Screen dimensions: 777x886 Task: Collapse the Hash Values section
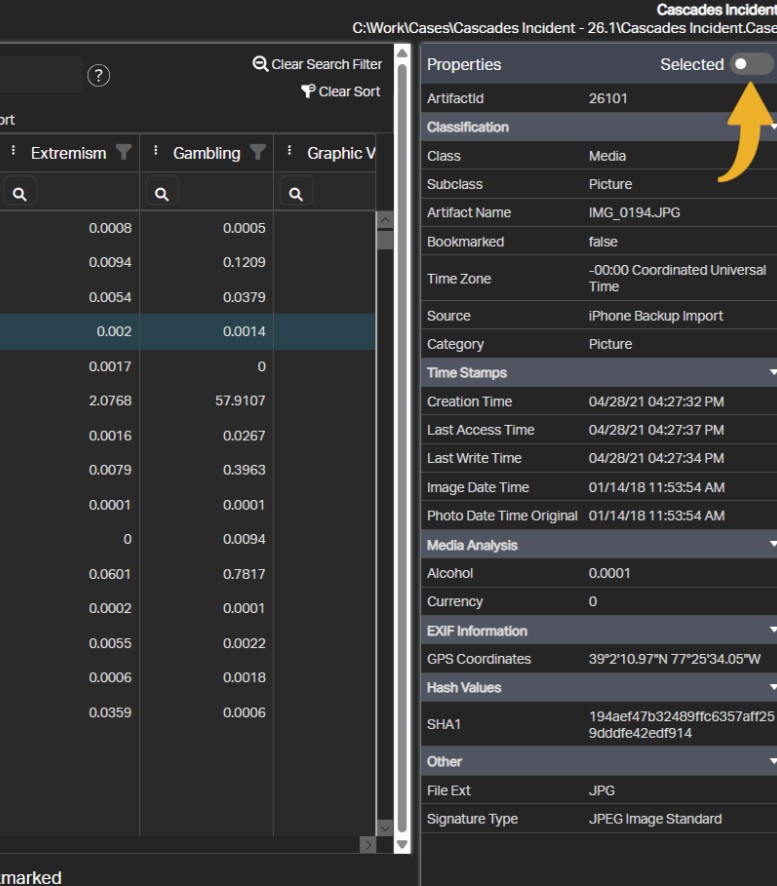point(772,688)
